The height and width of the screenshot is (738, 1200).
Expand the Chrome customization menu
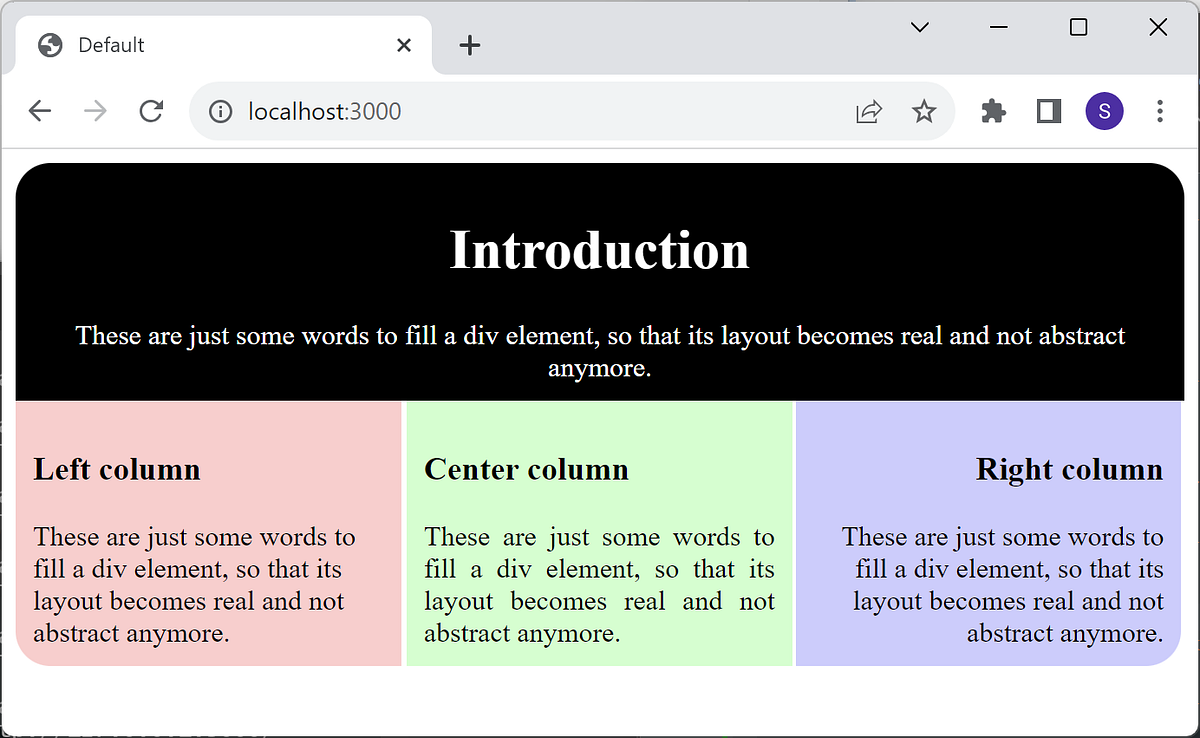pyautogui.click(x=919, y=27)
